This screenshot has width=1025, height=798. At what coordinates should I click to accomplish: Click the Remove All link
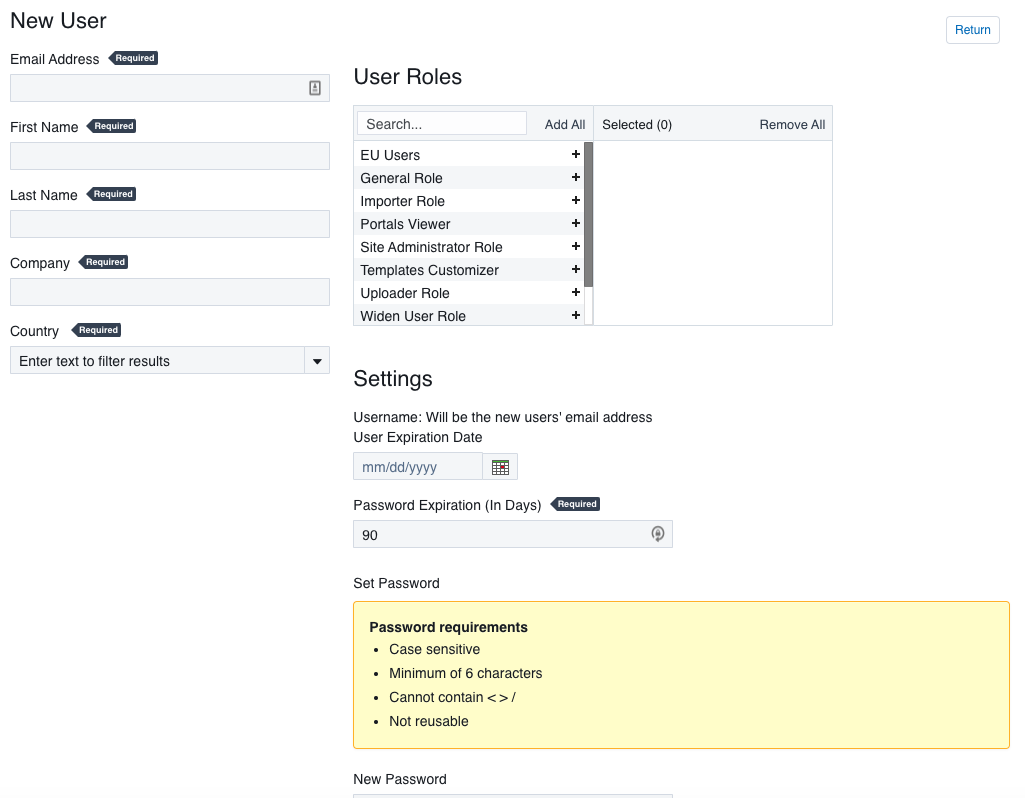[792, 124]
